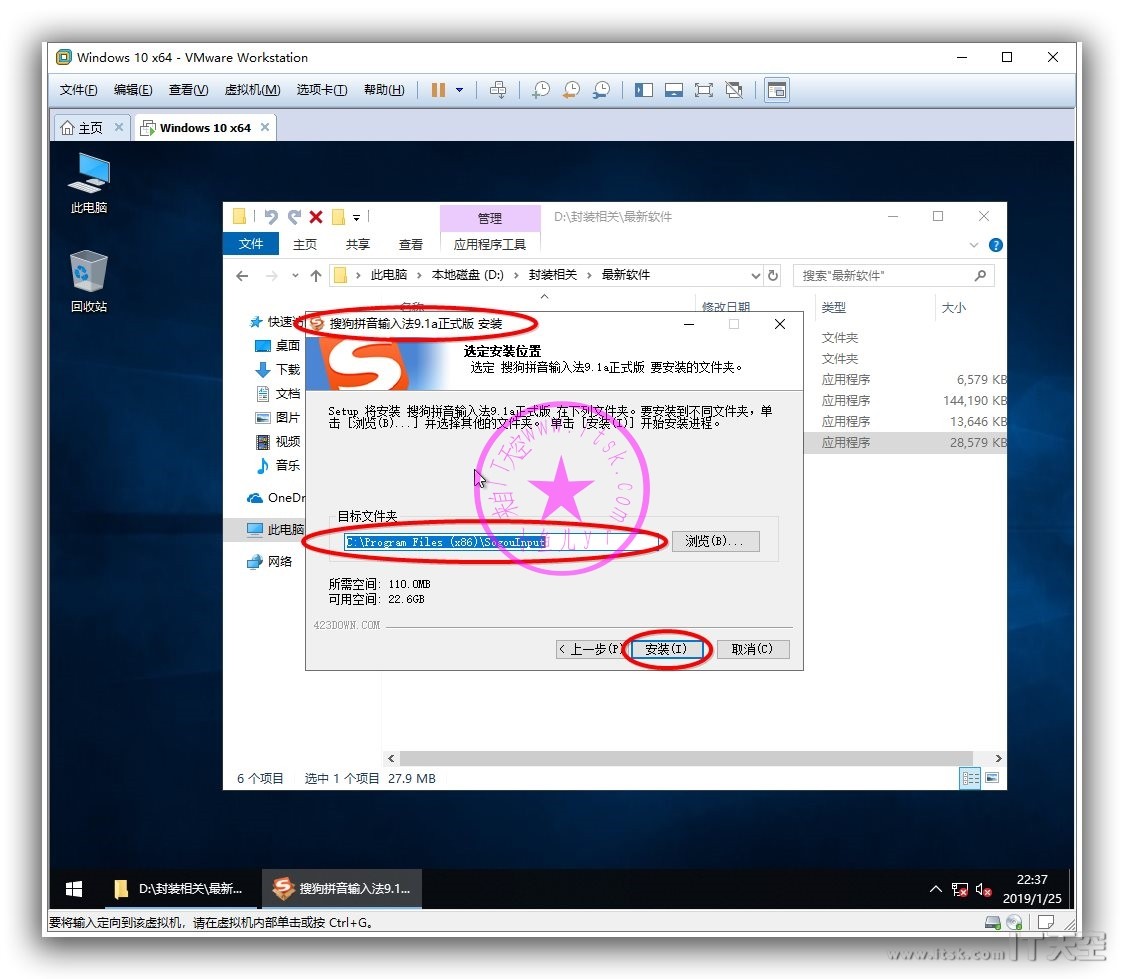This screenshot has height=979, width=1124.
Task: Switch Explorer to details view icon
Action: coord(970,778)
